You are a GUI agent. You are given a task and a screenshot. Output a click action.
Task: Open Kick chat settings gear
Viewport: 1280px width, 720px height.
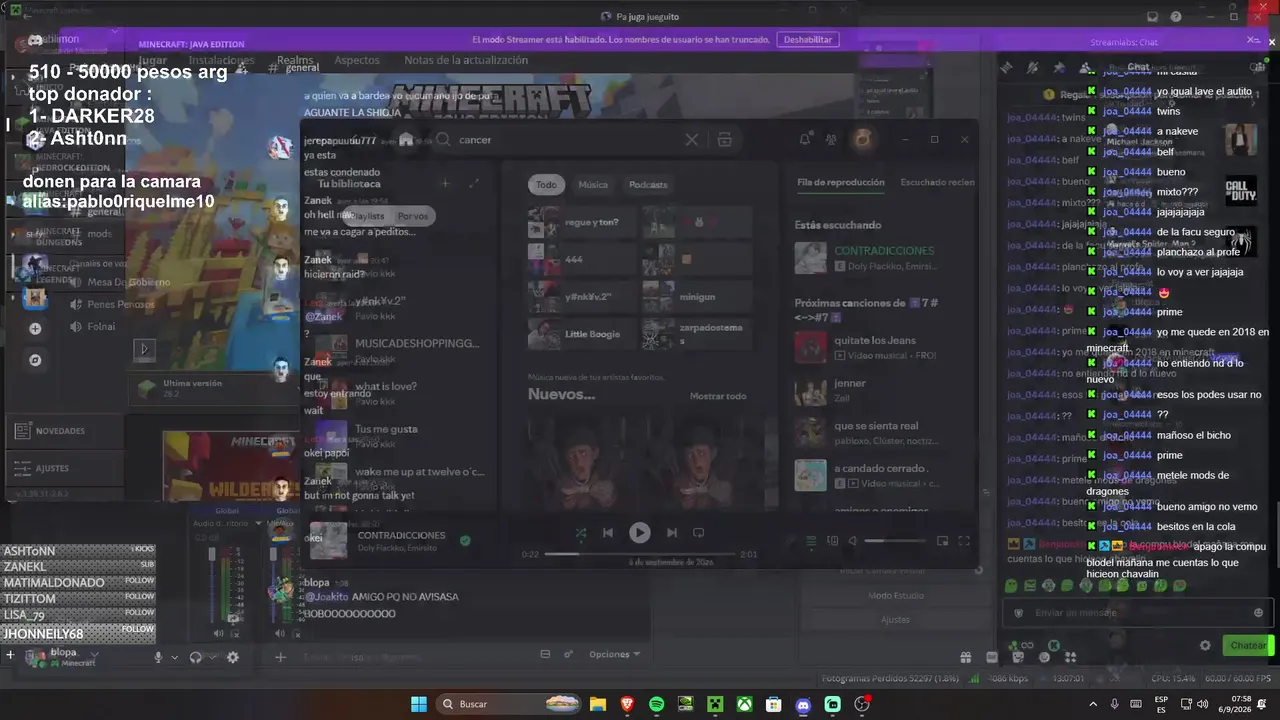pos(1205,646)
